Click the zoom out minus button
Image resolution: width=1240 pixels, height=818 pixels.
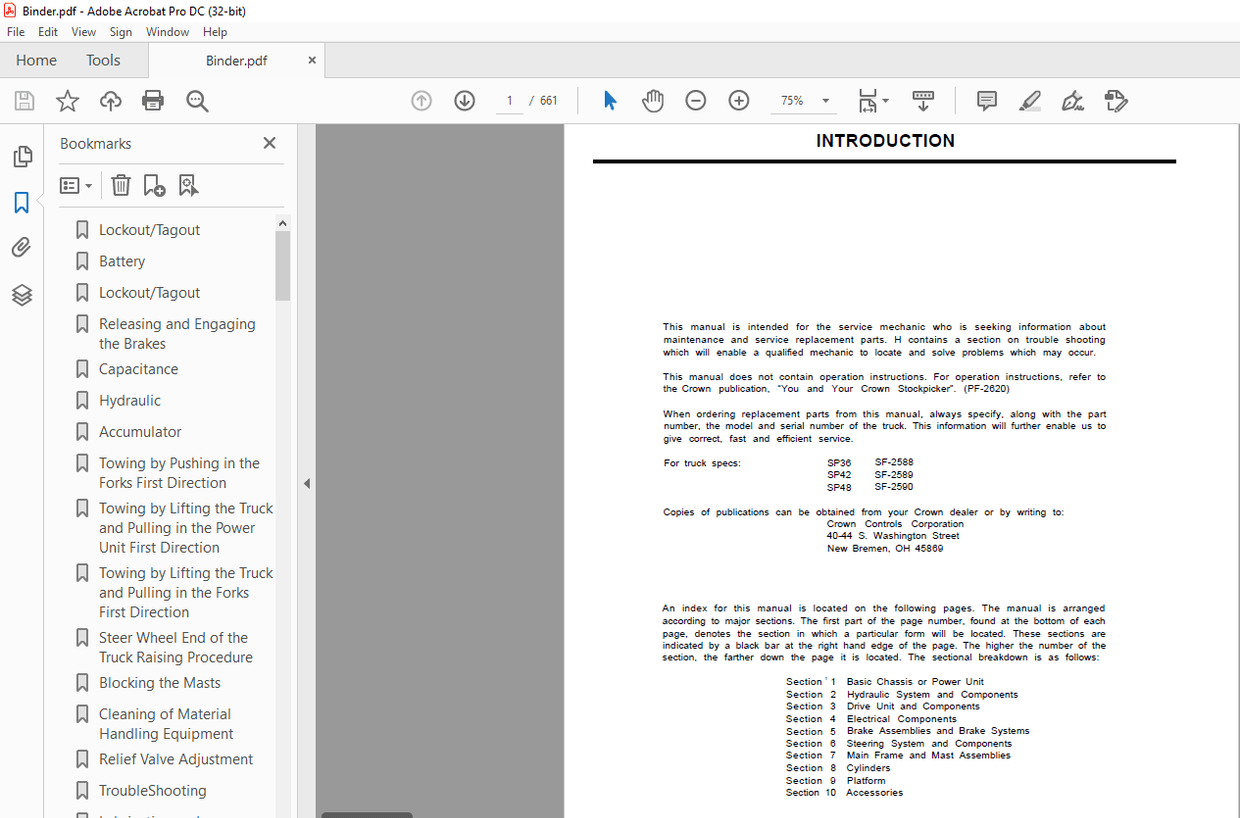[x=696, y=101]
